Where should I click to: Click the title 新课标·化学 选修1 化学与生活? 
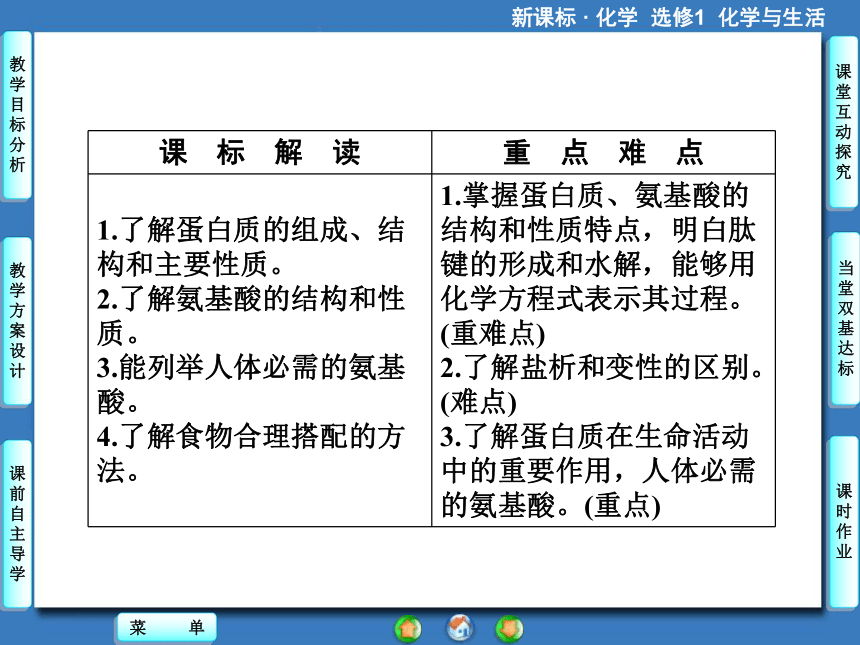pos(668,18)
